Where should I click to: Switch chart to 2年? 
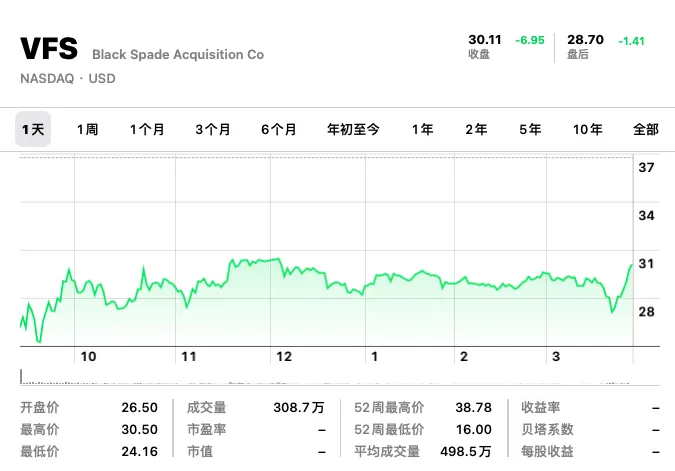coord(476,129)
